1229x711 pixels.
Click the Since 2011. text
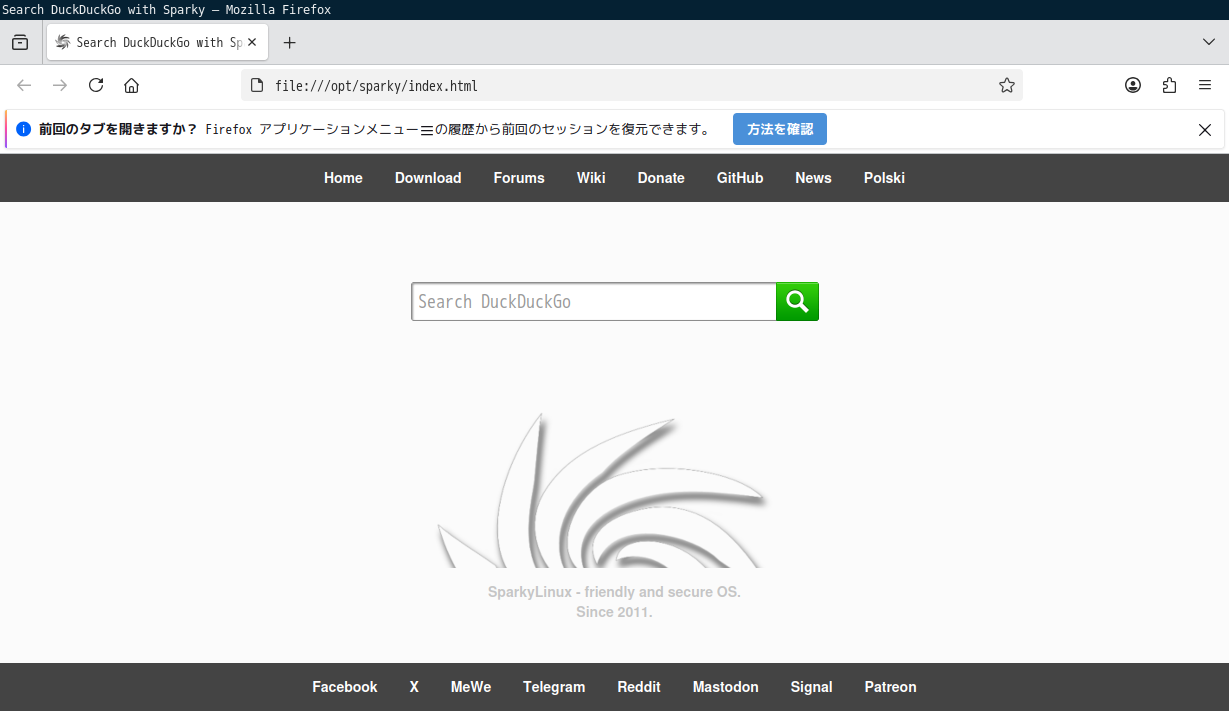[x=614, y=612]
